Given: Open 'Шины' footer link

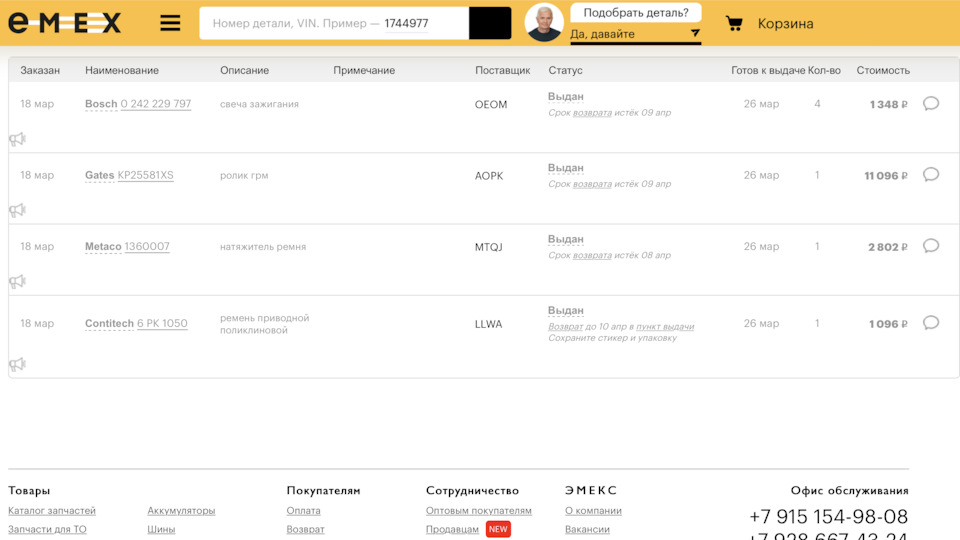Looking at the screenshot, I should (x=161, y=529).
